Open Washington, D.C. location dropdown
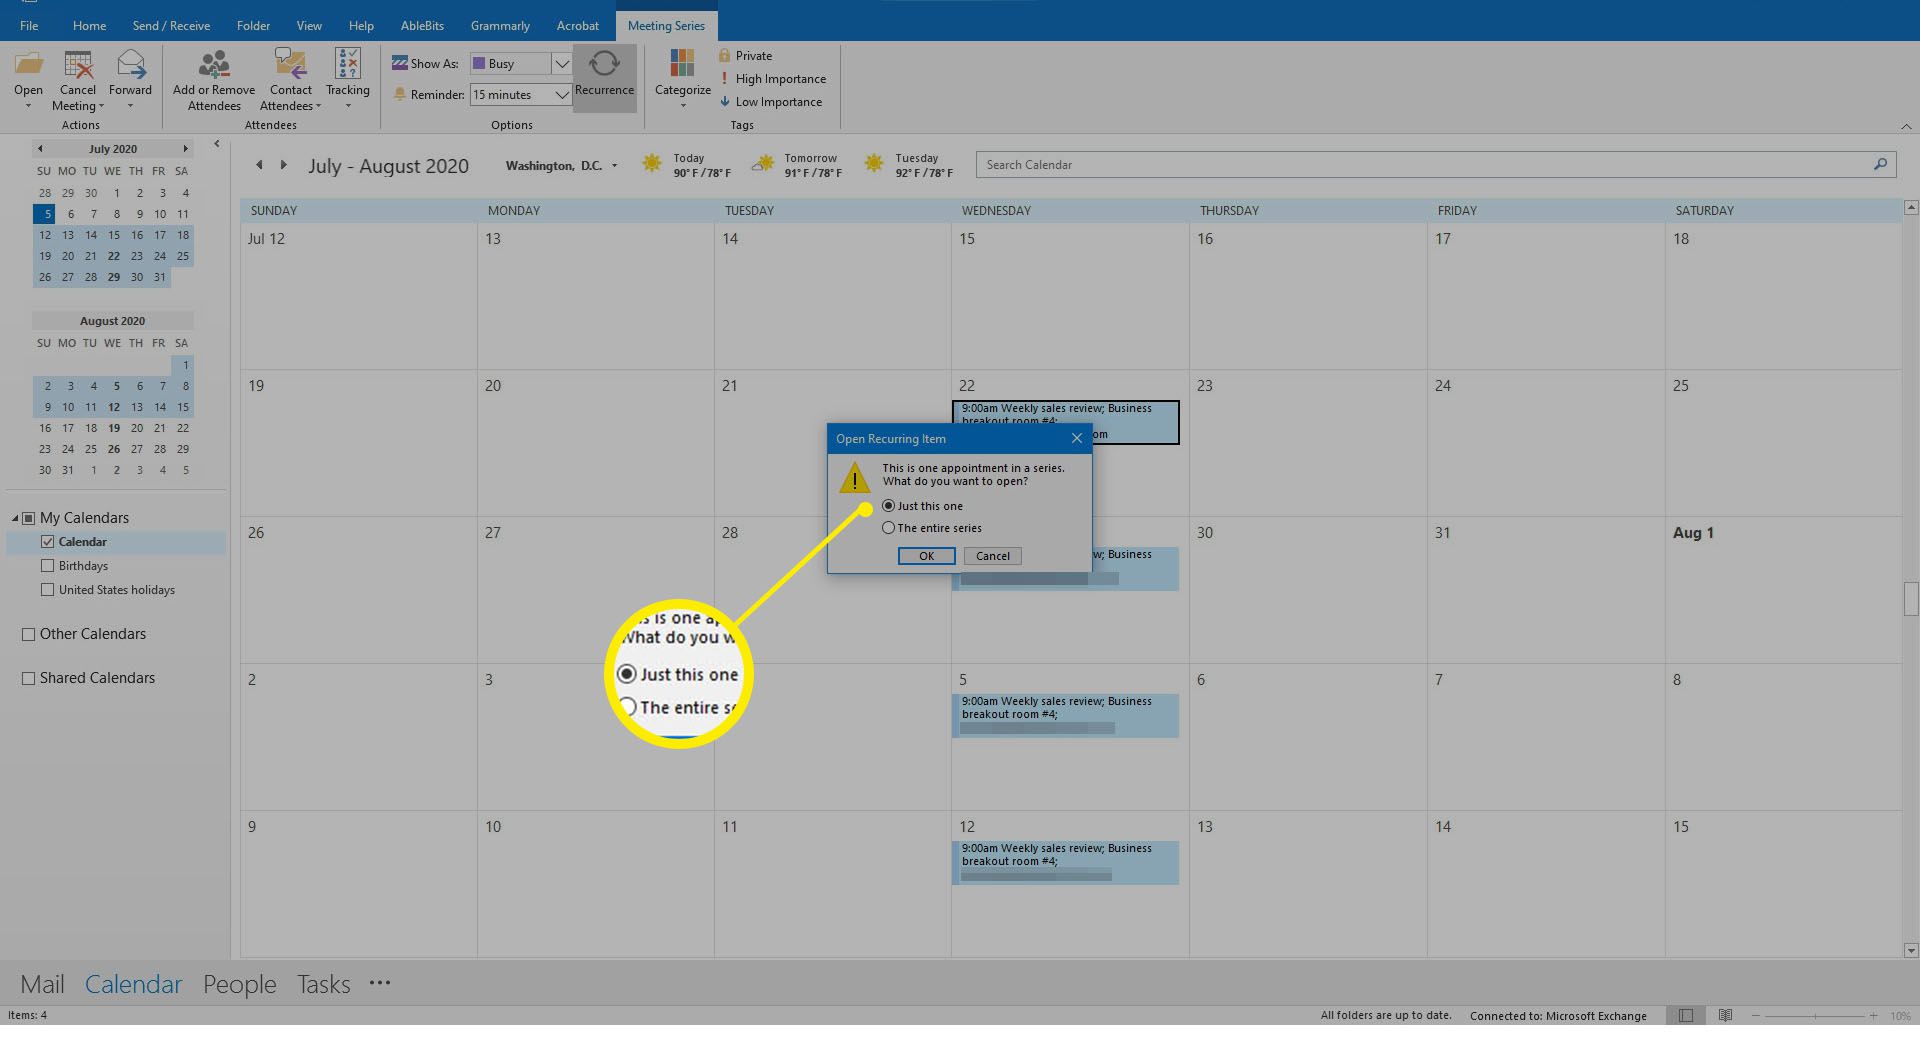This screenshot has width=1920, height=1048. (614, 166)
